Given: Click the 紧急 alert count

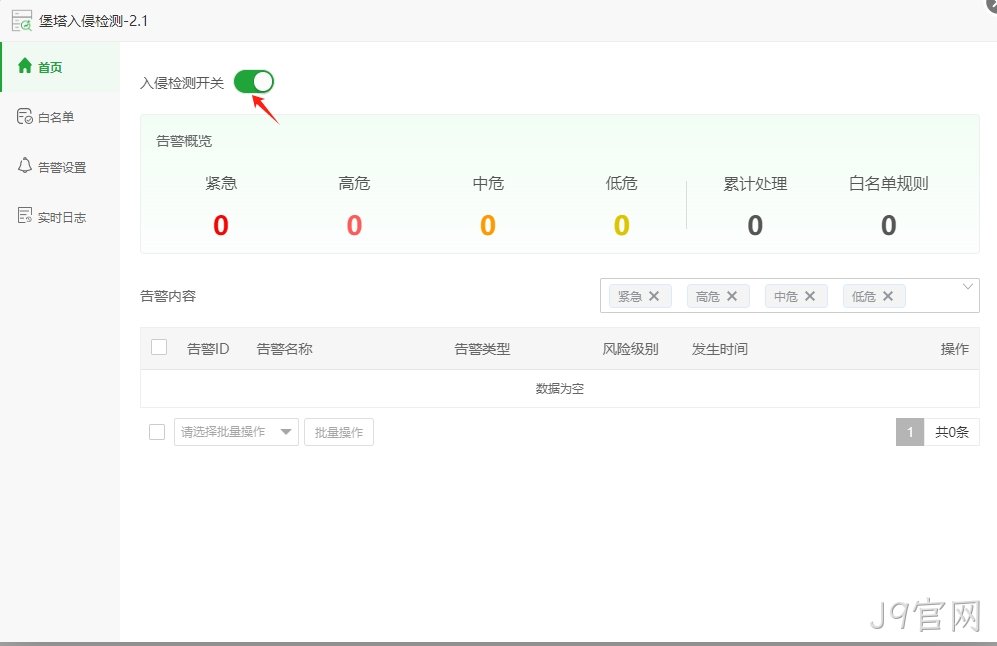Looking at the screenshot, I should point(221,225).
